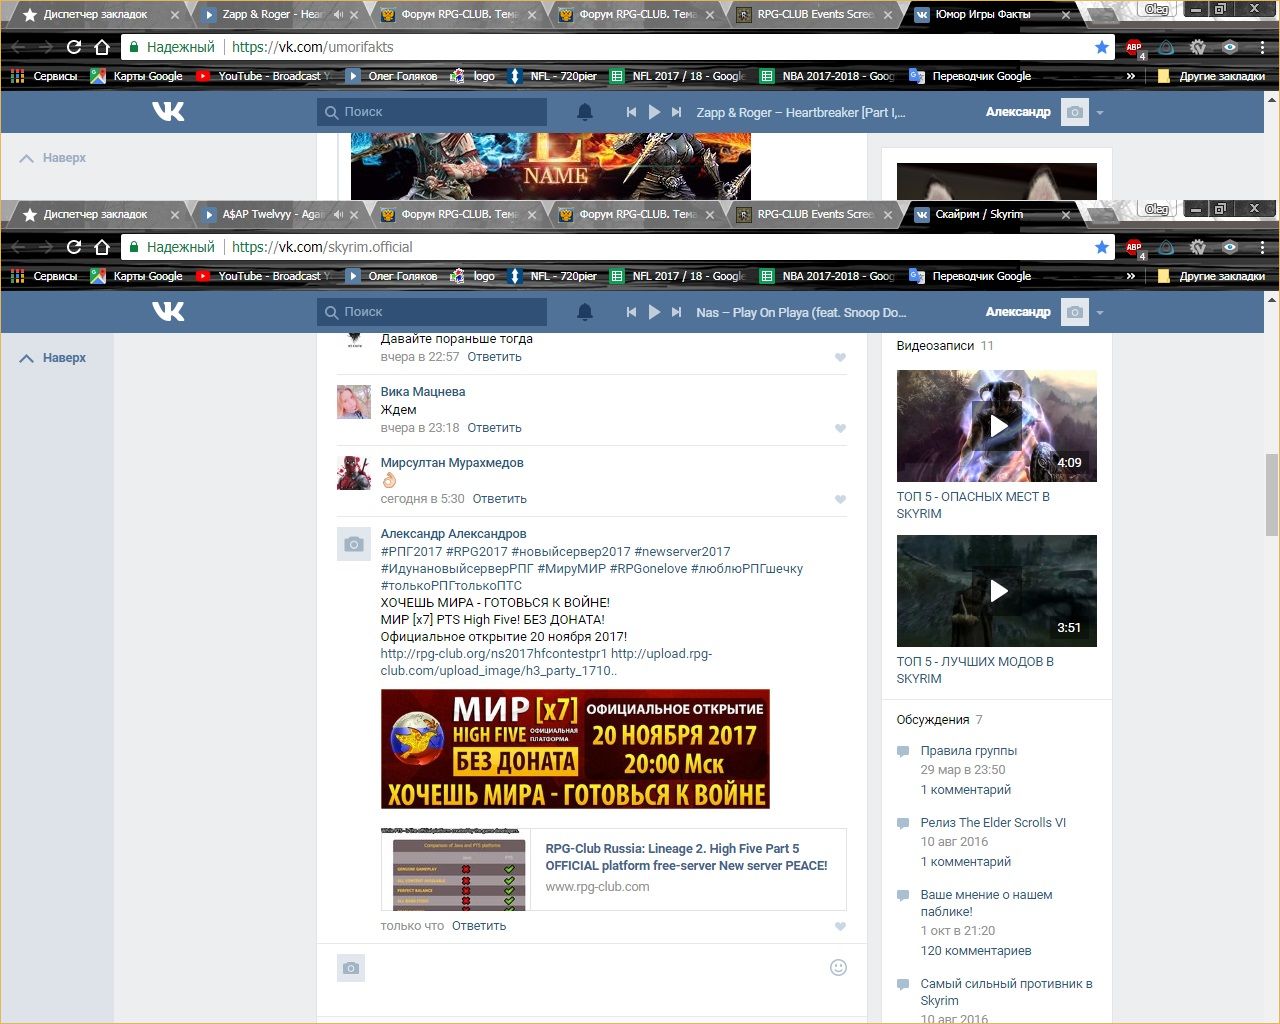The height and width of the screenshot is (1024, 1280).
Task: Toggle bookmark star for umorifakts page
Action: tap(1102, 47)
